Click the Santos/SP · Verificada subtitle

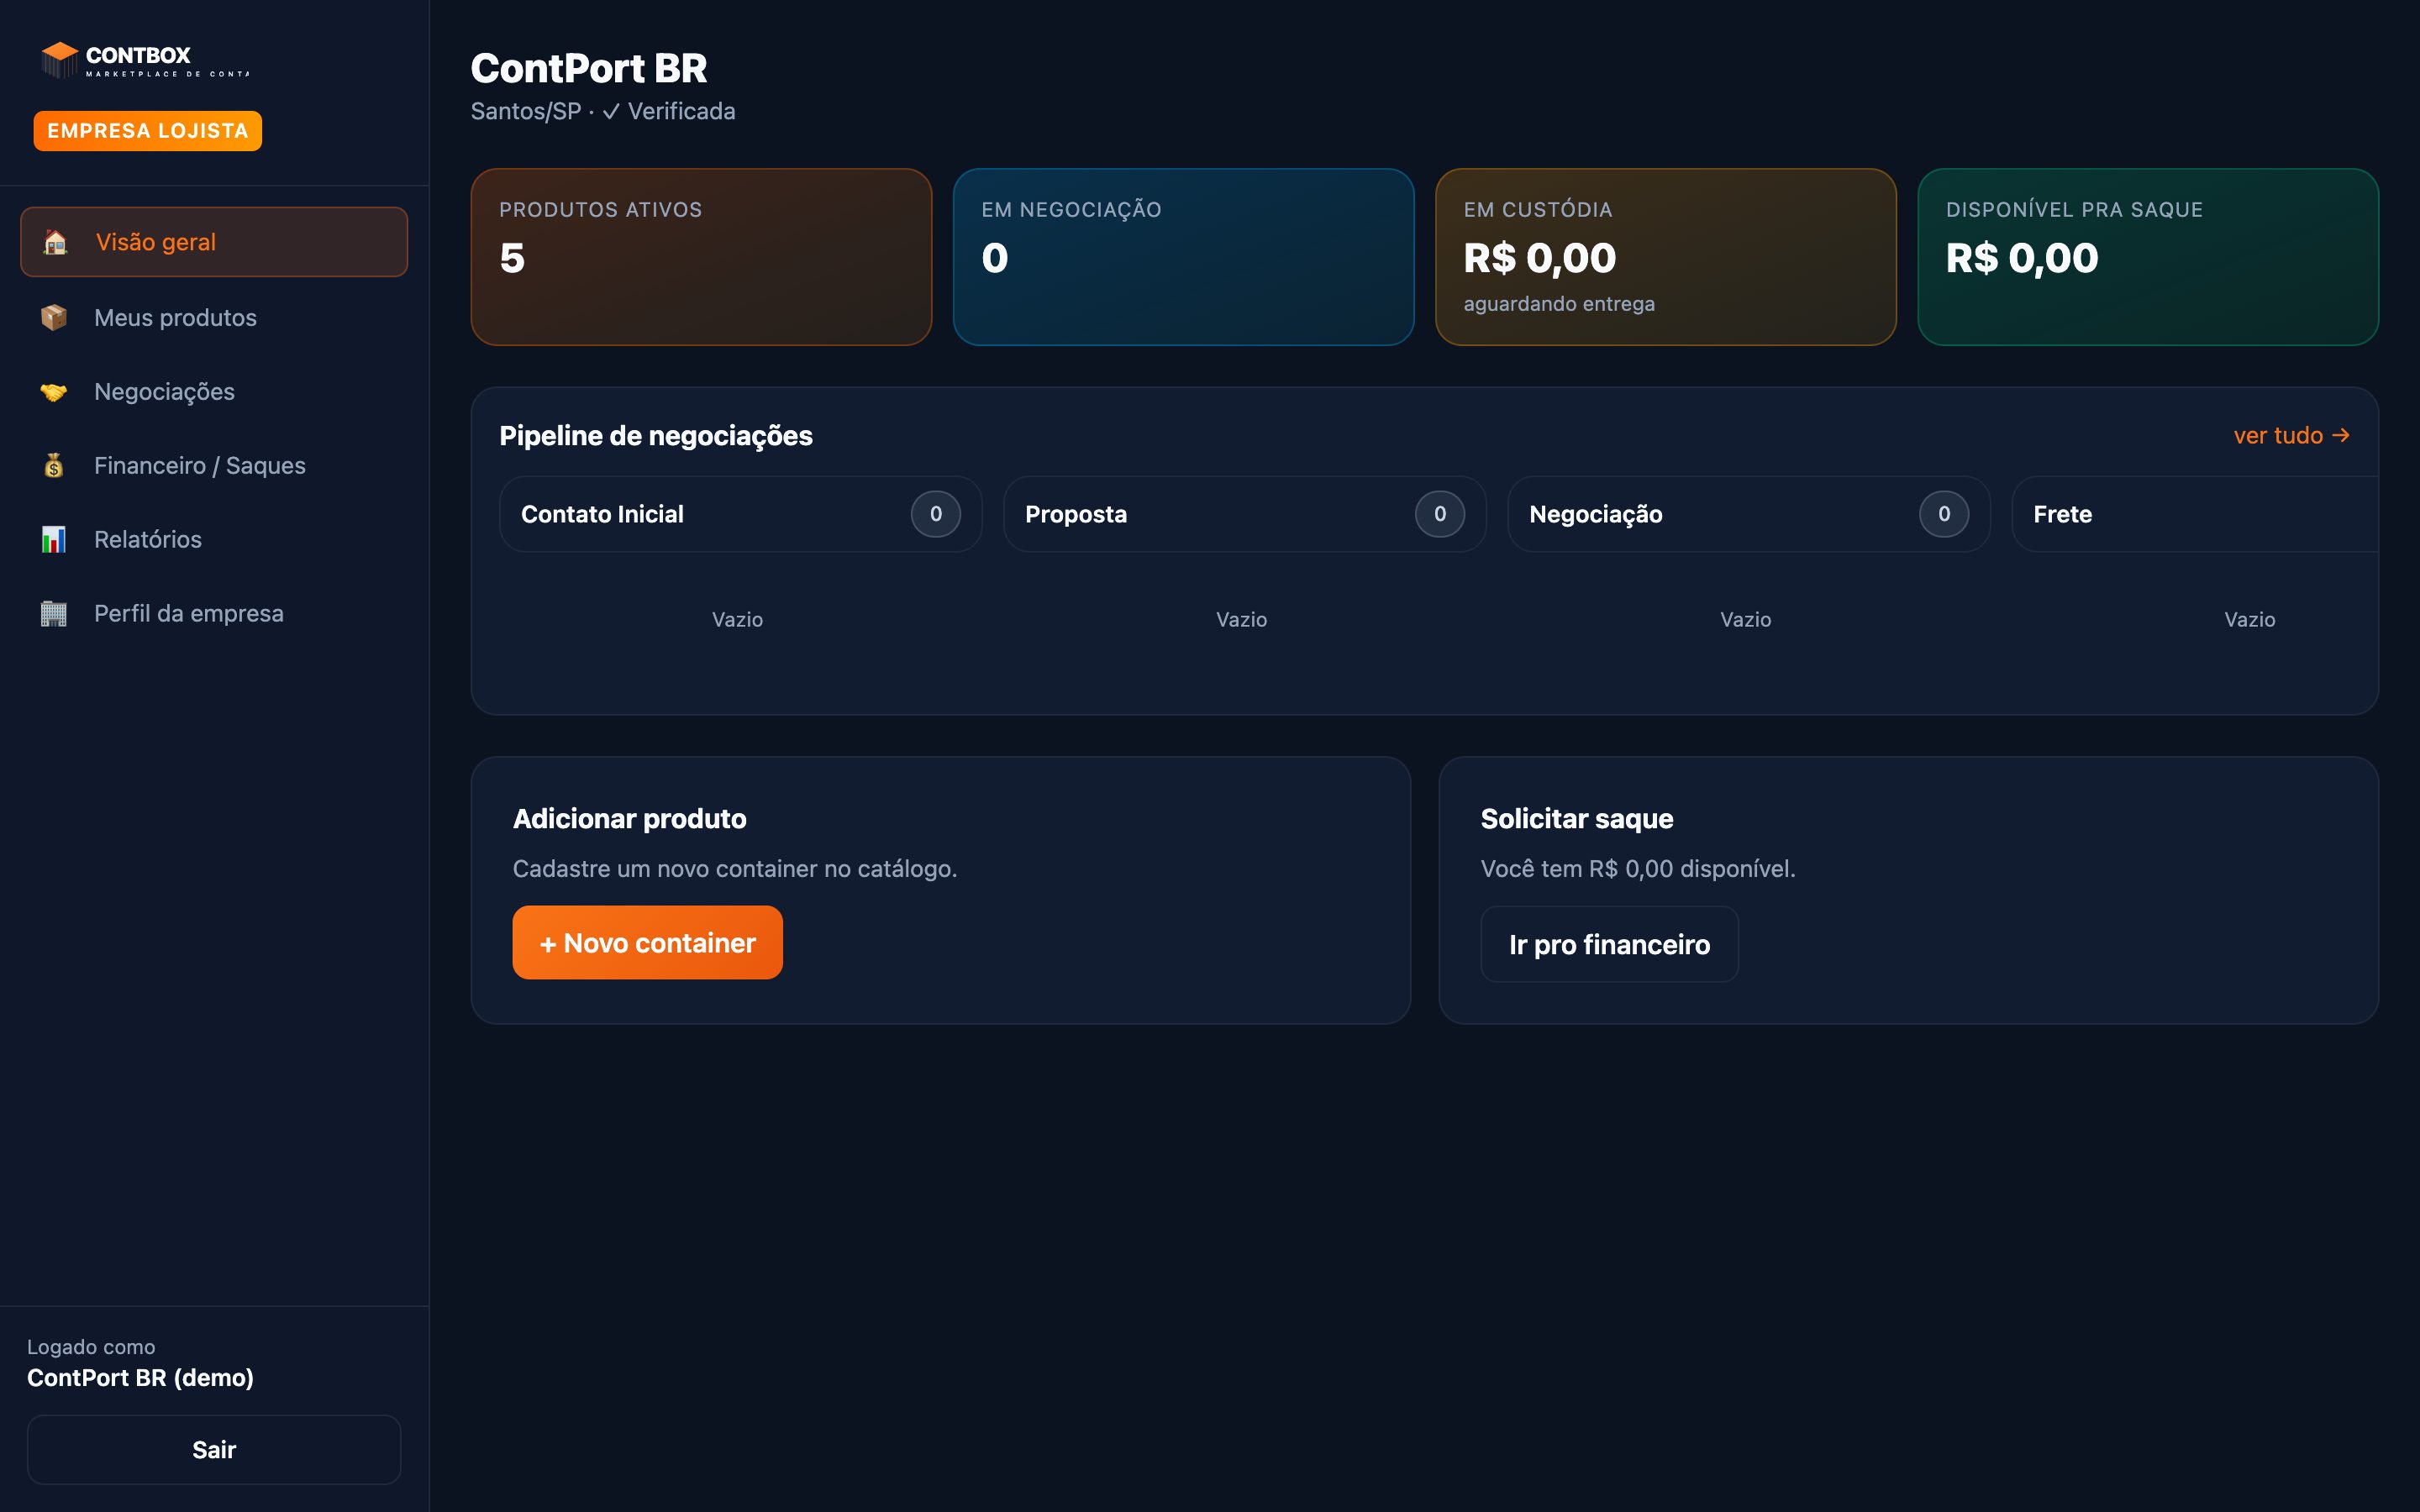(603, 111)
